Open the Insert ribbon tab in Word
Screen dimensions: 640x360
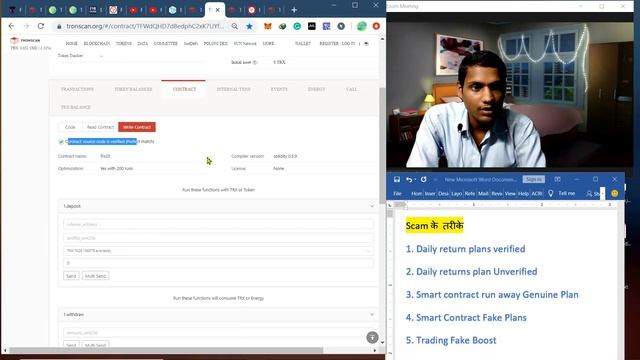point(430,193)
